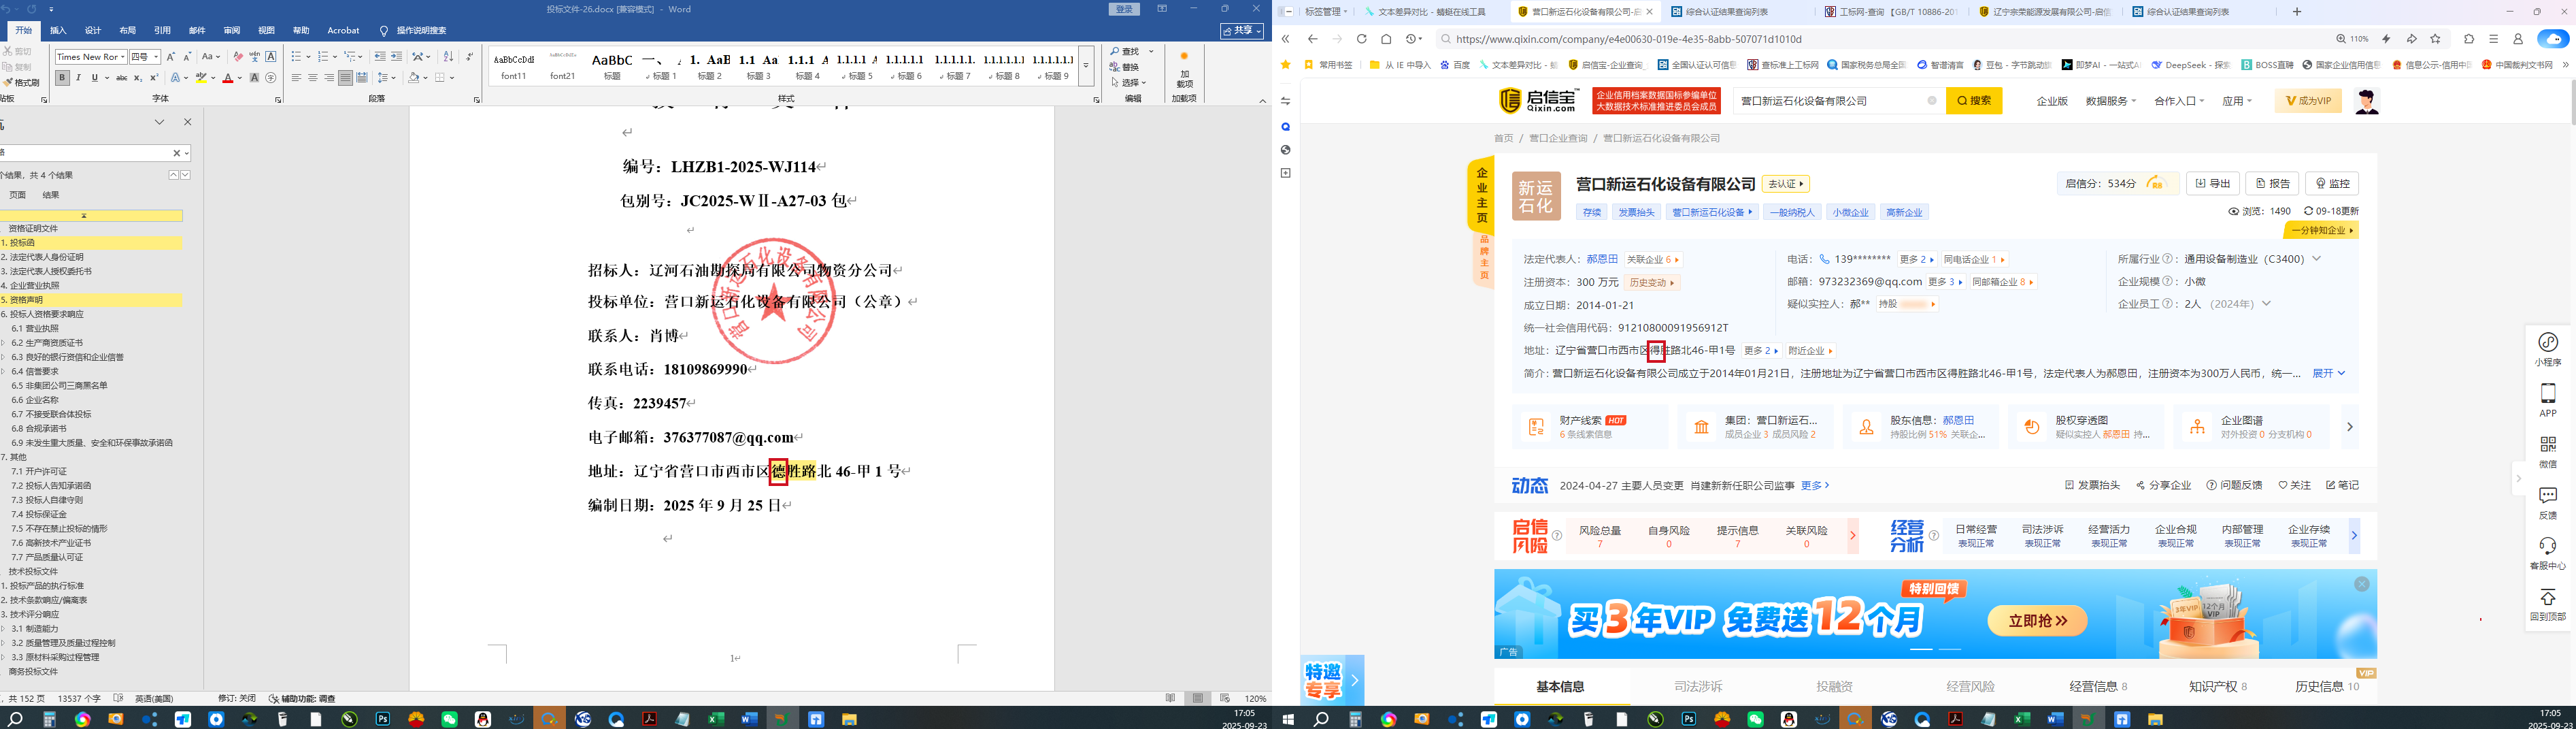Go to previous search result arrow

[x=173, y=175]
